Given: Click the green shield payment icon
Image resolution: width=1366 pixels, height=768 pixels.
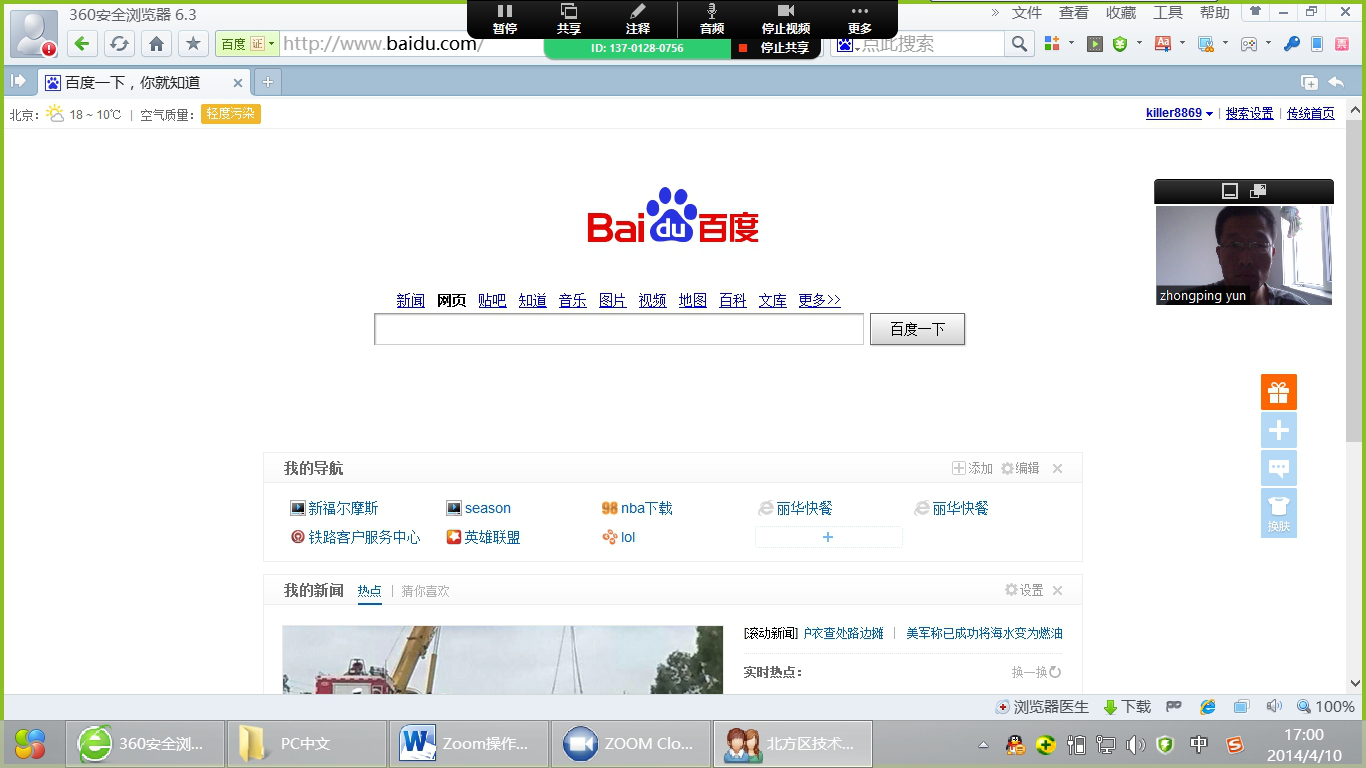Looking at the screenshot, I should [1120, 43].
